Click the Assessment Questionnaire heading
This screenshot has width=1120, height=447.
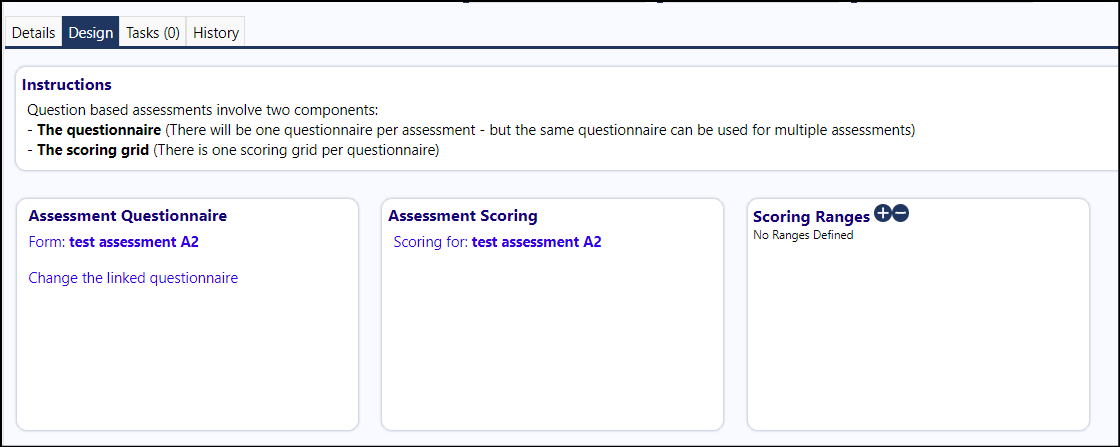(128, 216)
